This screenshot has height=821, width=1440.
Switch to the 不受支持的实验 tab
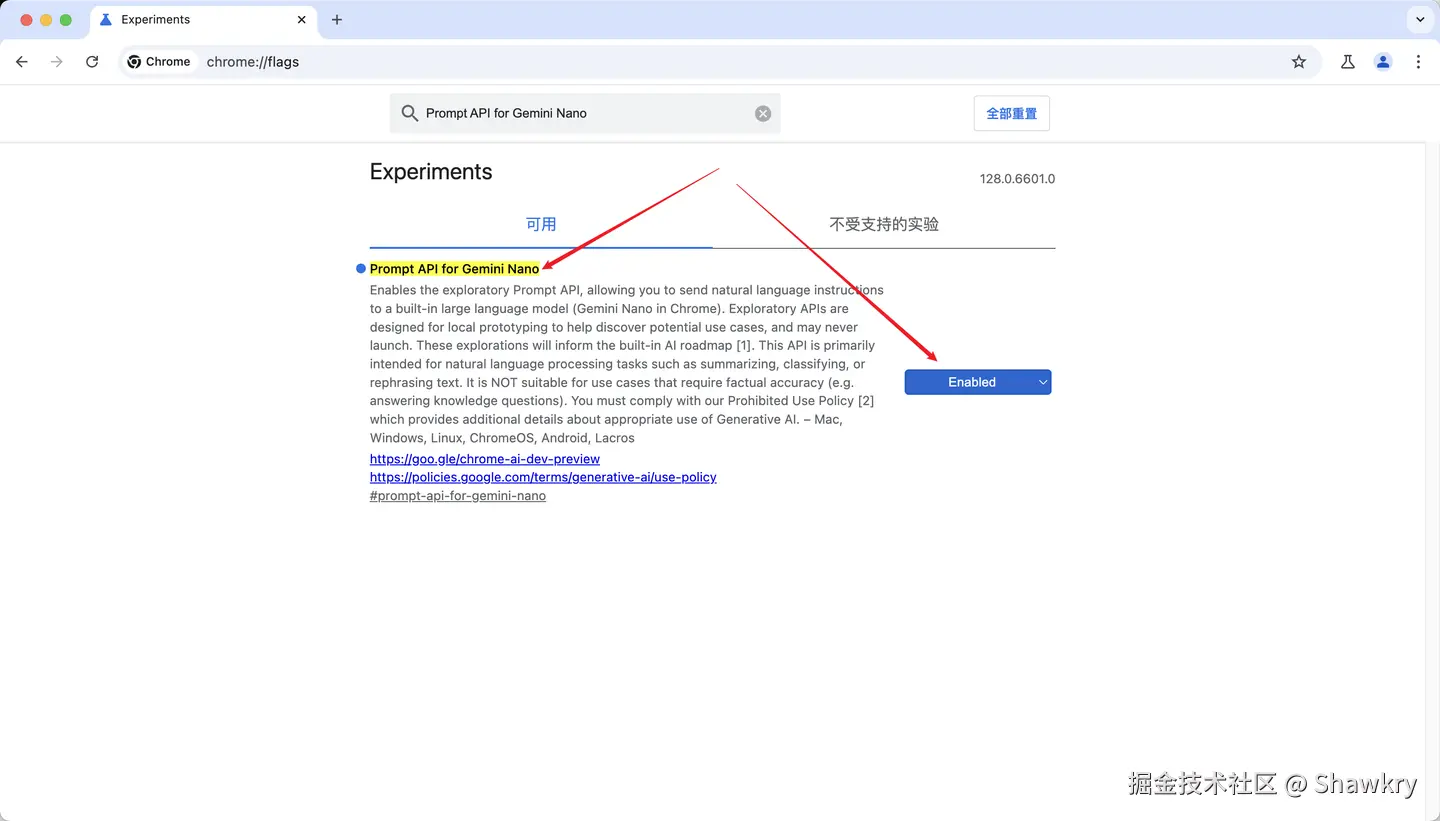[884, 225]
